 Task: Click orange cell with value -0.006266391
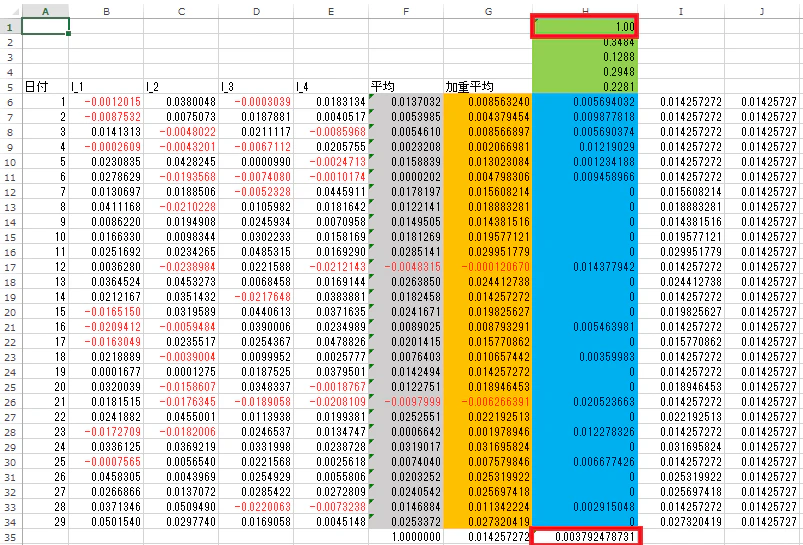[x=488, y=402]
